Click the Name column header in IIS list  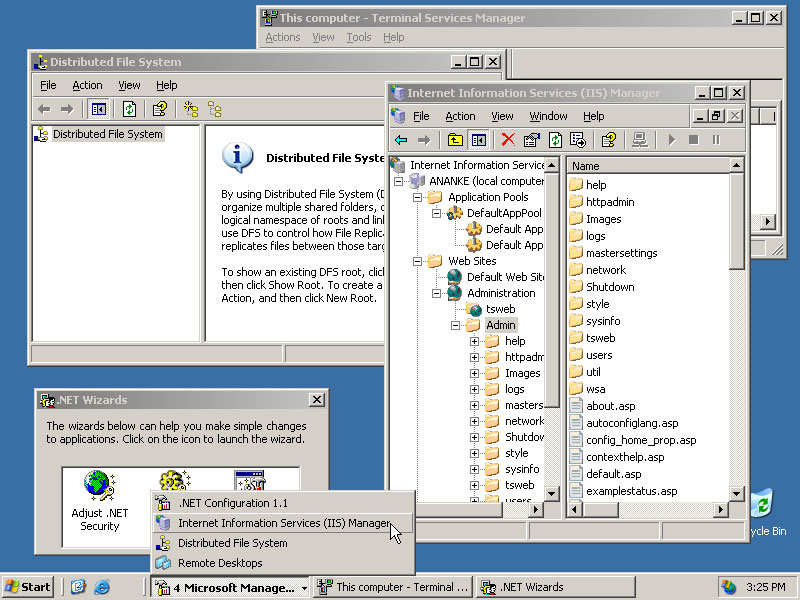648,166
